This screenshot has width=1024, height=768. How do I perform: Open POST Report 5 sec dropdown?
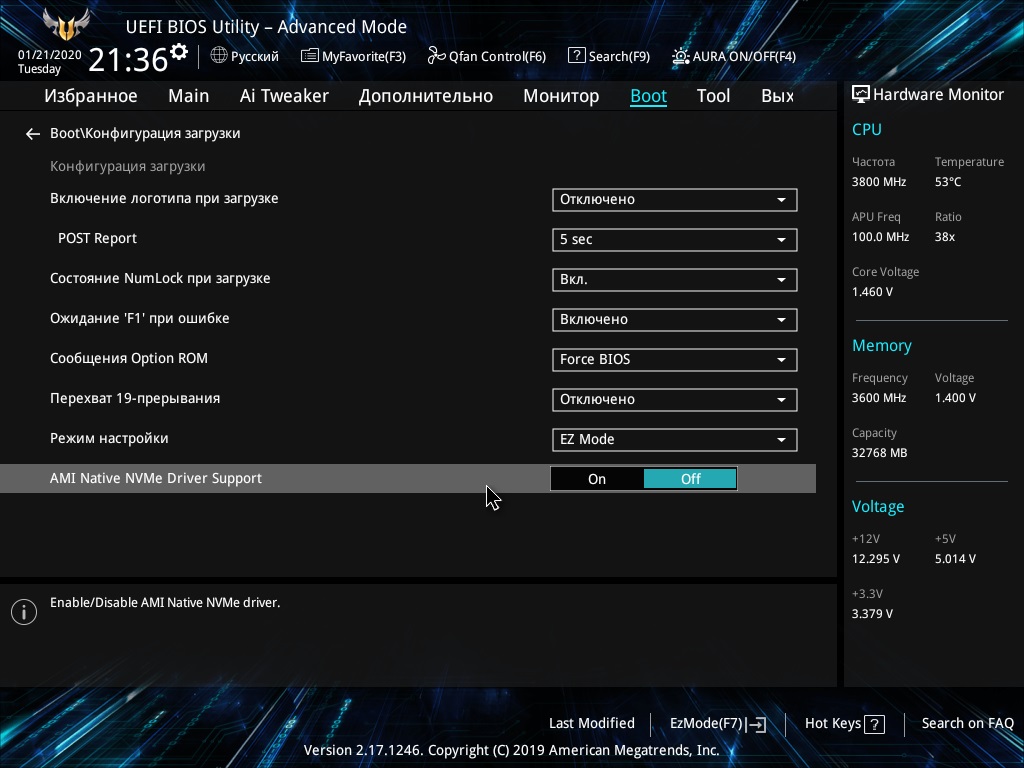(675, 240)
